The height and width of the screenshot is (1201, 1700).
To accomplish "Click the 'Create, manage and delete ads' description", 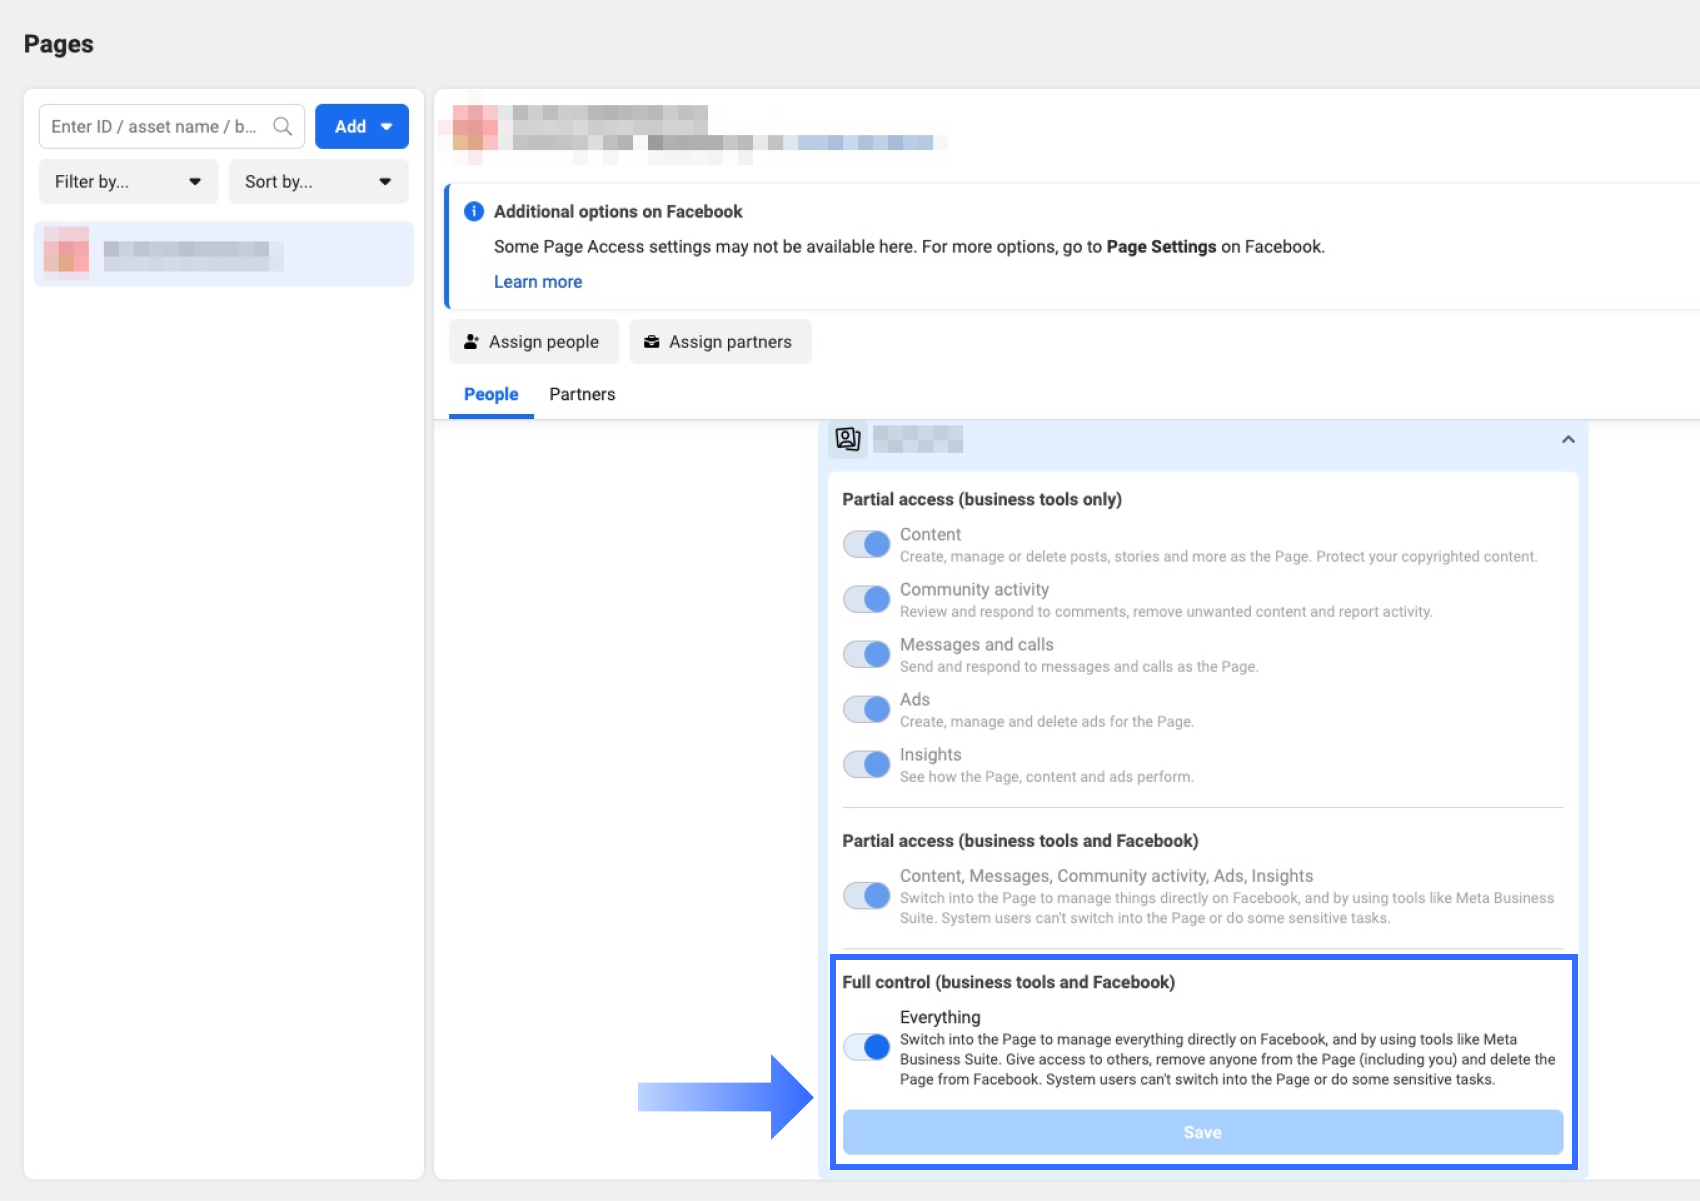I will coord(1047,722).
